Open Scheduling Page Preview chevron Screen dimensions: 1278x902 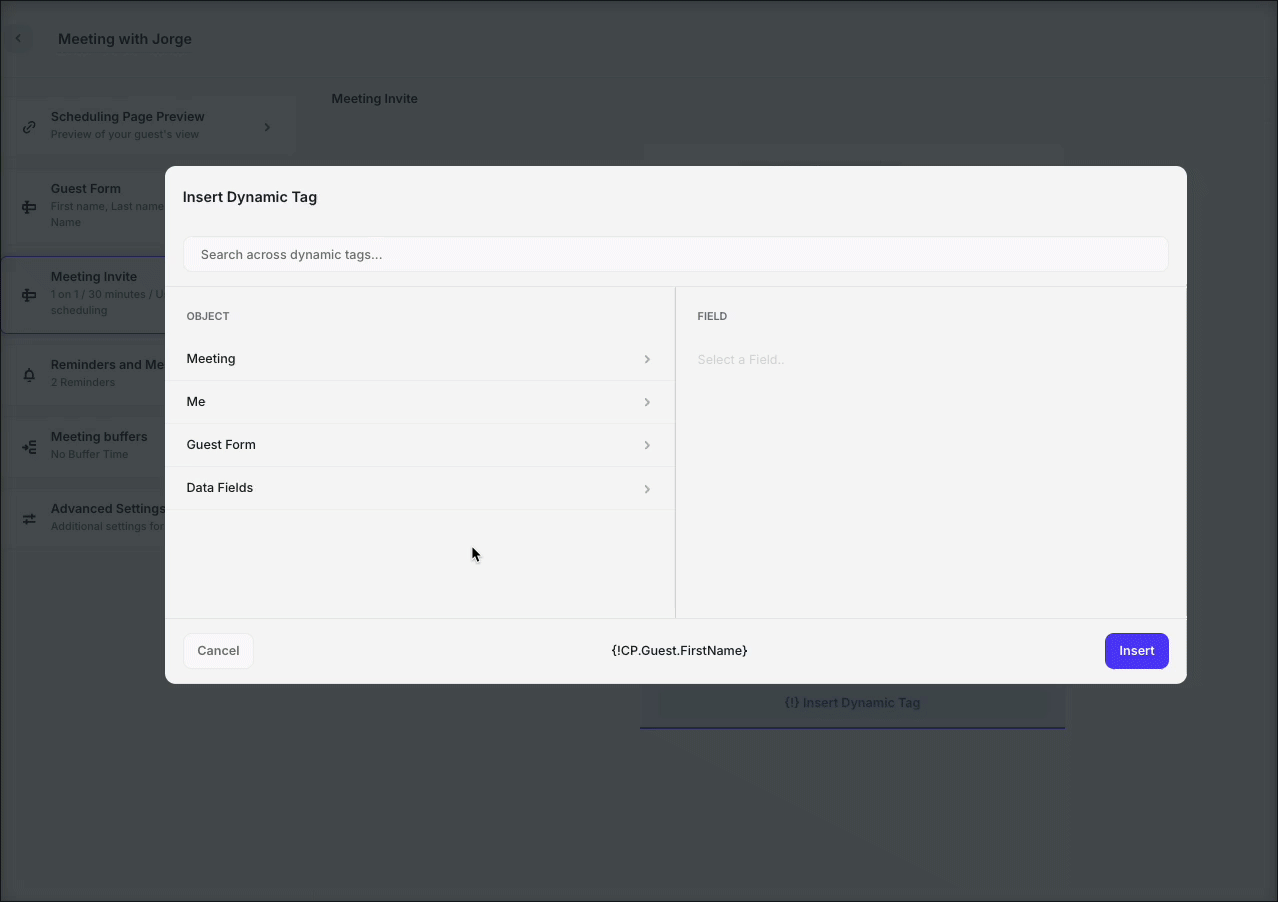pos(267,127)
